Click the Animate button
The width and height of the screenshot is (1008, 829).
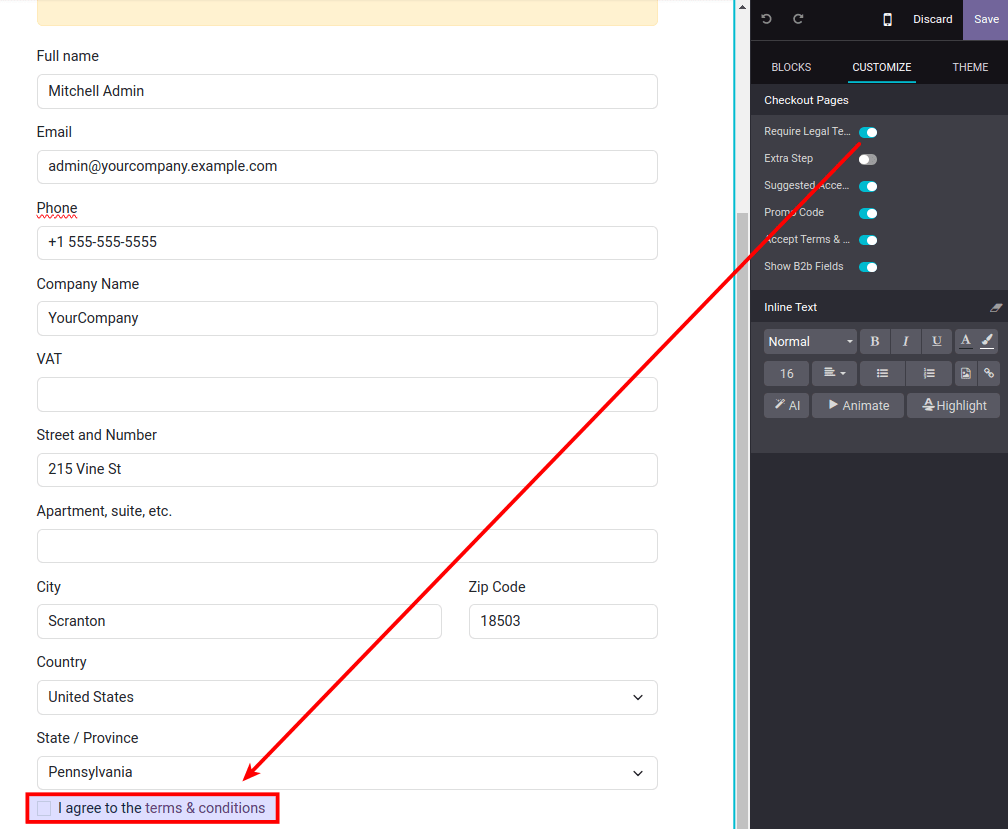pos(858,406)
